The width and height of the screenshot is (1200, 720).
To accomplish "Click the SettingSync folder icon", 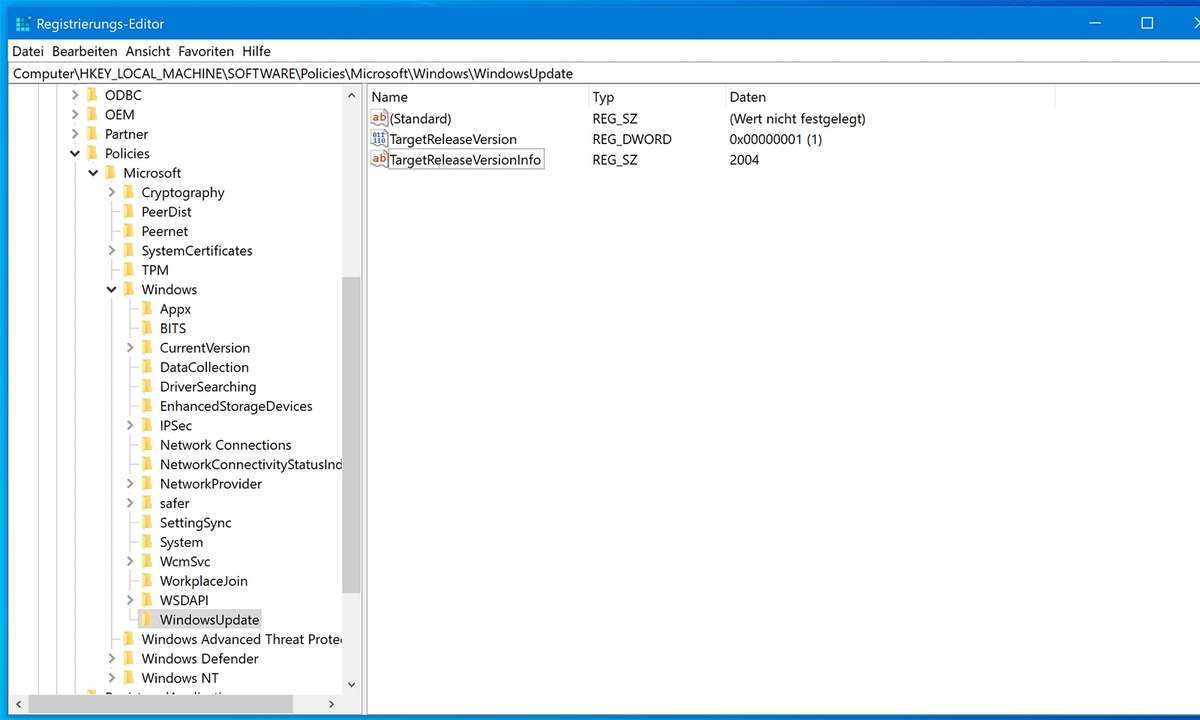I will point(147,522).
